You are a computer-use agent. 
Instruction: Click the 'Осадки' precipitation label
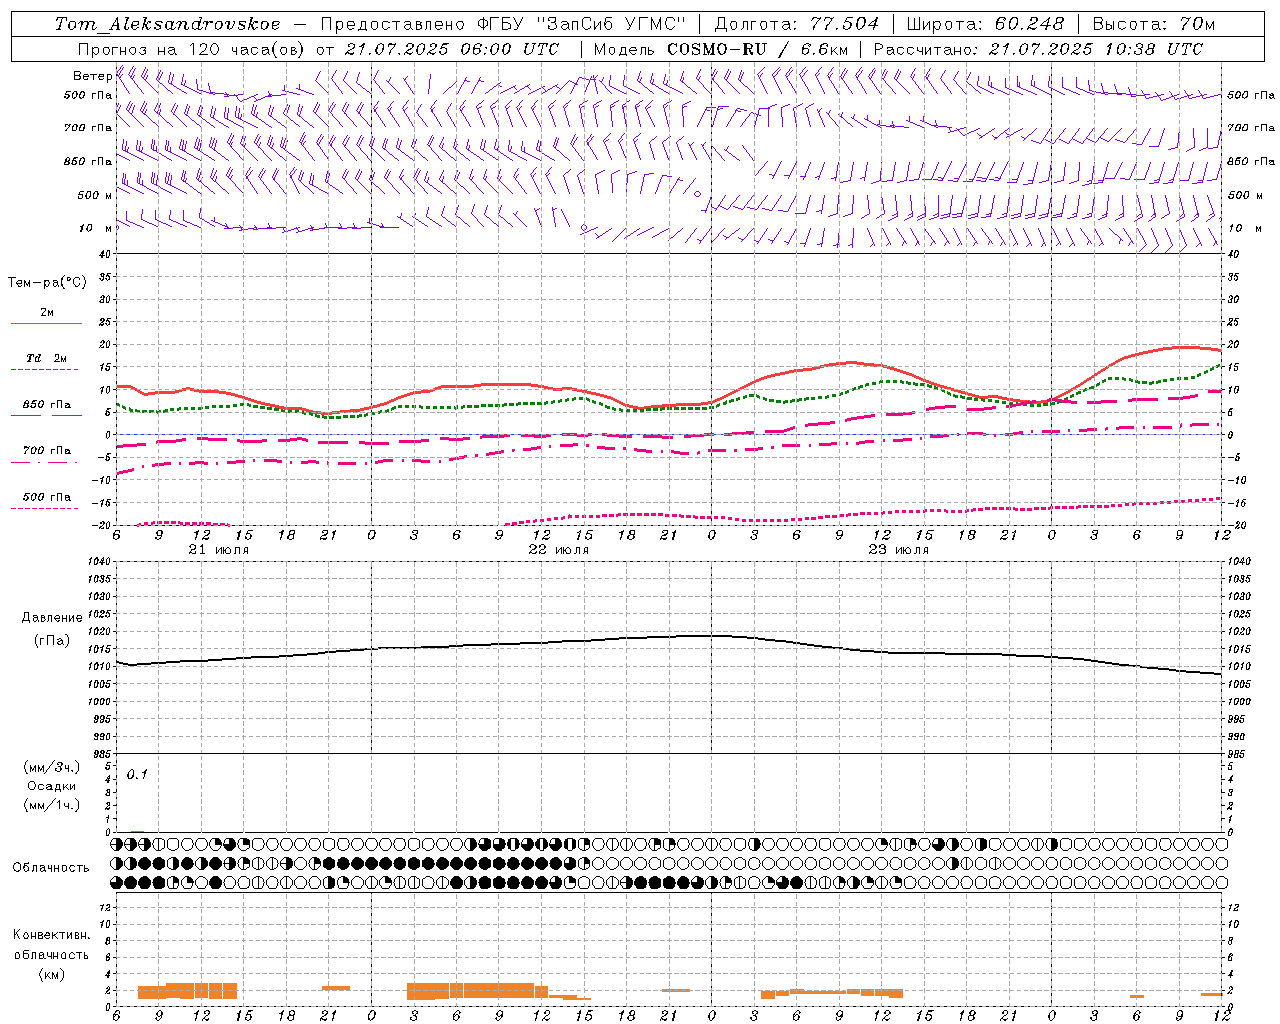click(x=52, y=786)
